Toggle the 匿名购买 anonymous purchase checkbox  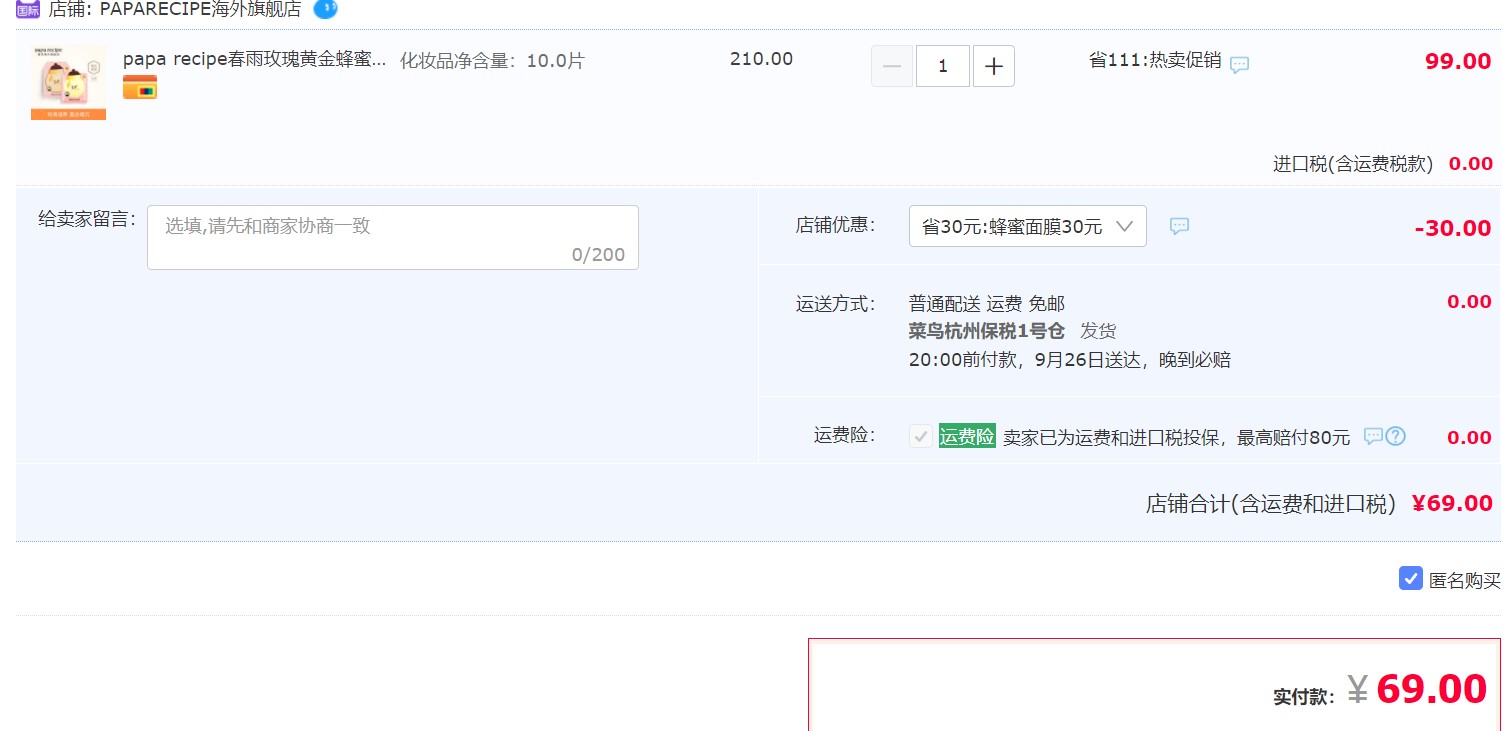(1410, 578)
